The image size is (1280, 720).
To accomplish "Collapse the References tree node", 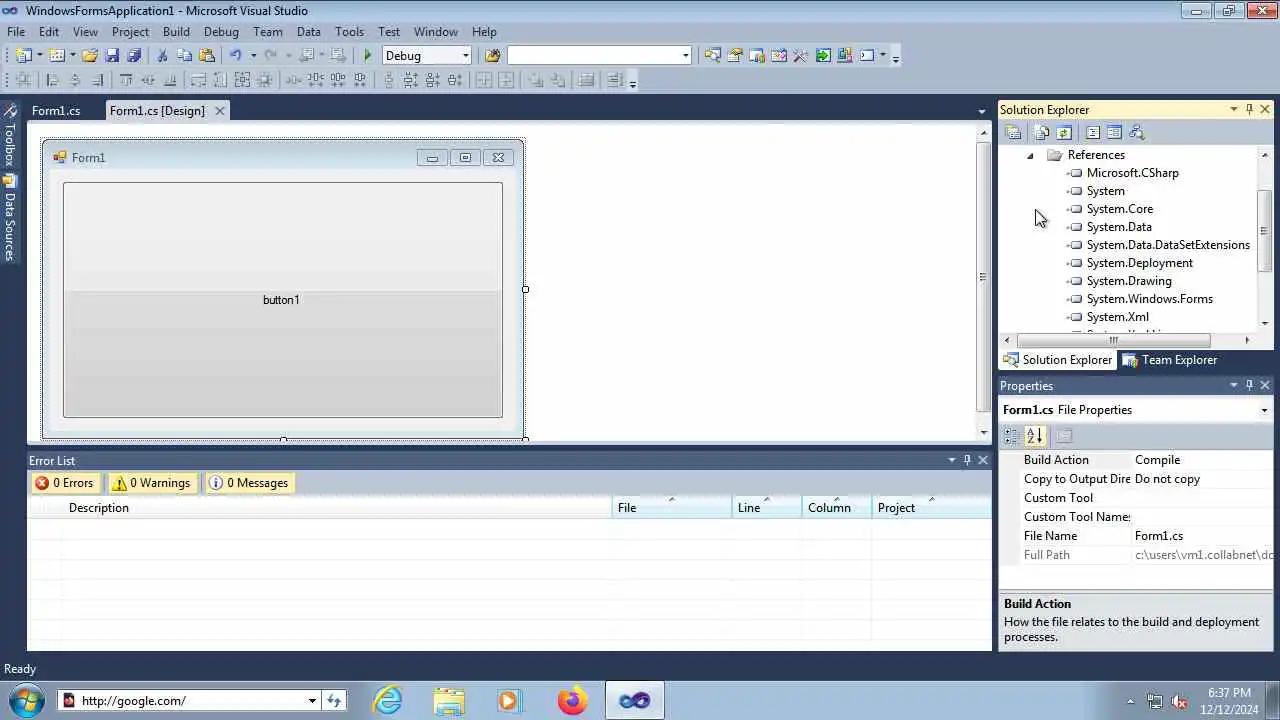I will click(x=1030, y=155).
